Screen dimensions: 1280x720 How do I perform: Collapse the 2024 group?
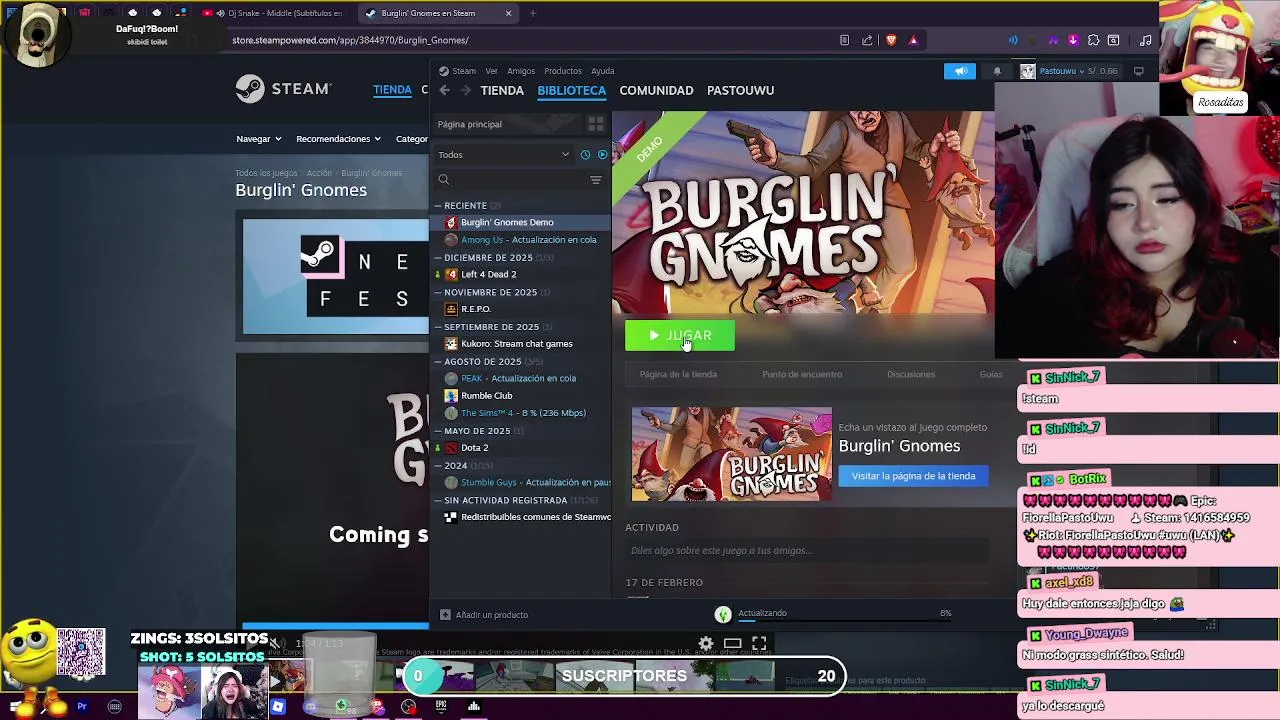(x=438, y=466)
